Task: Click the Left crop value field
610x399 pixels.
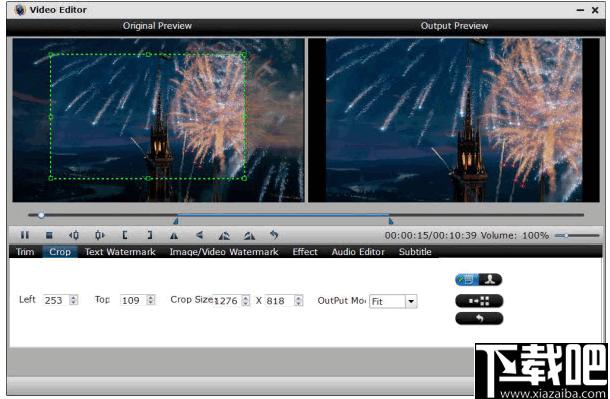Action: pyautogui.click(x=56, y=300)
